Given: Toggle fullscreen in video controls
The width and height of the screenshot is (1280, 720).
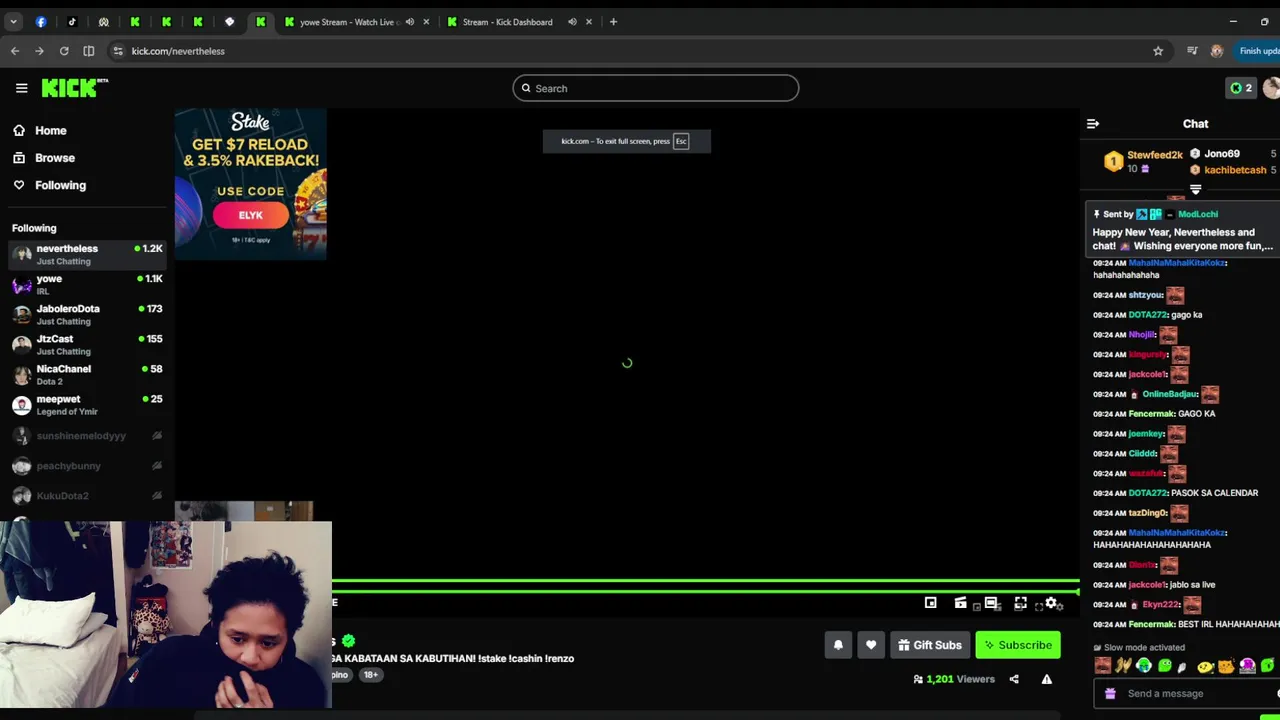Looking at the screenshot, I should (x=1021, y=603).
